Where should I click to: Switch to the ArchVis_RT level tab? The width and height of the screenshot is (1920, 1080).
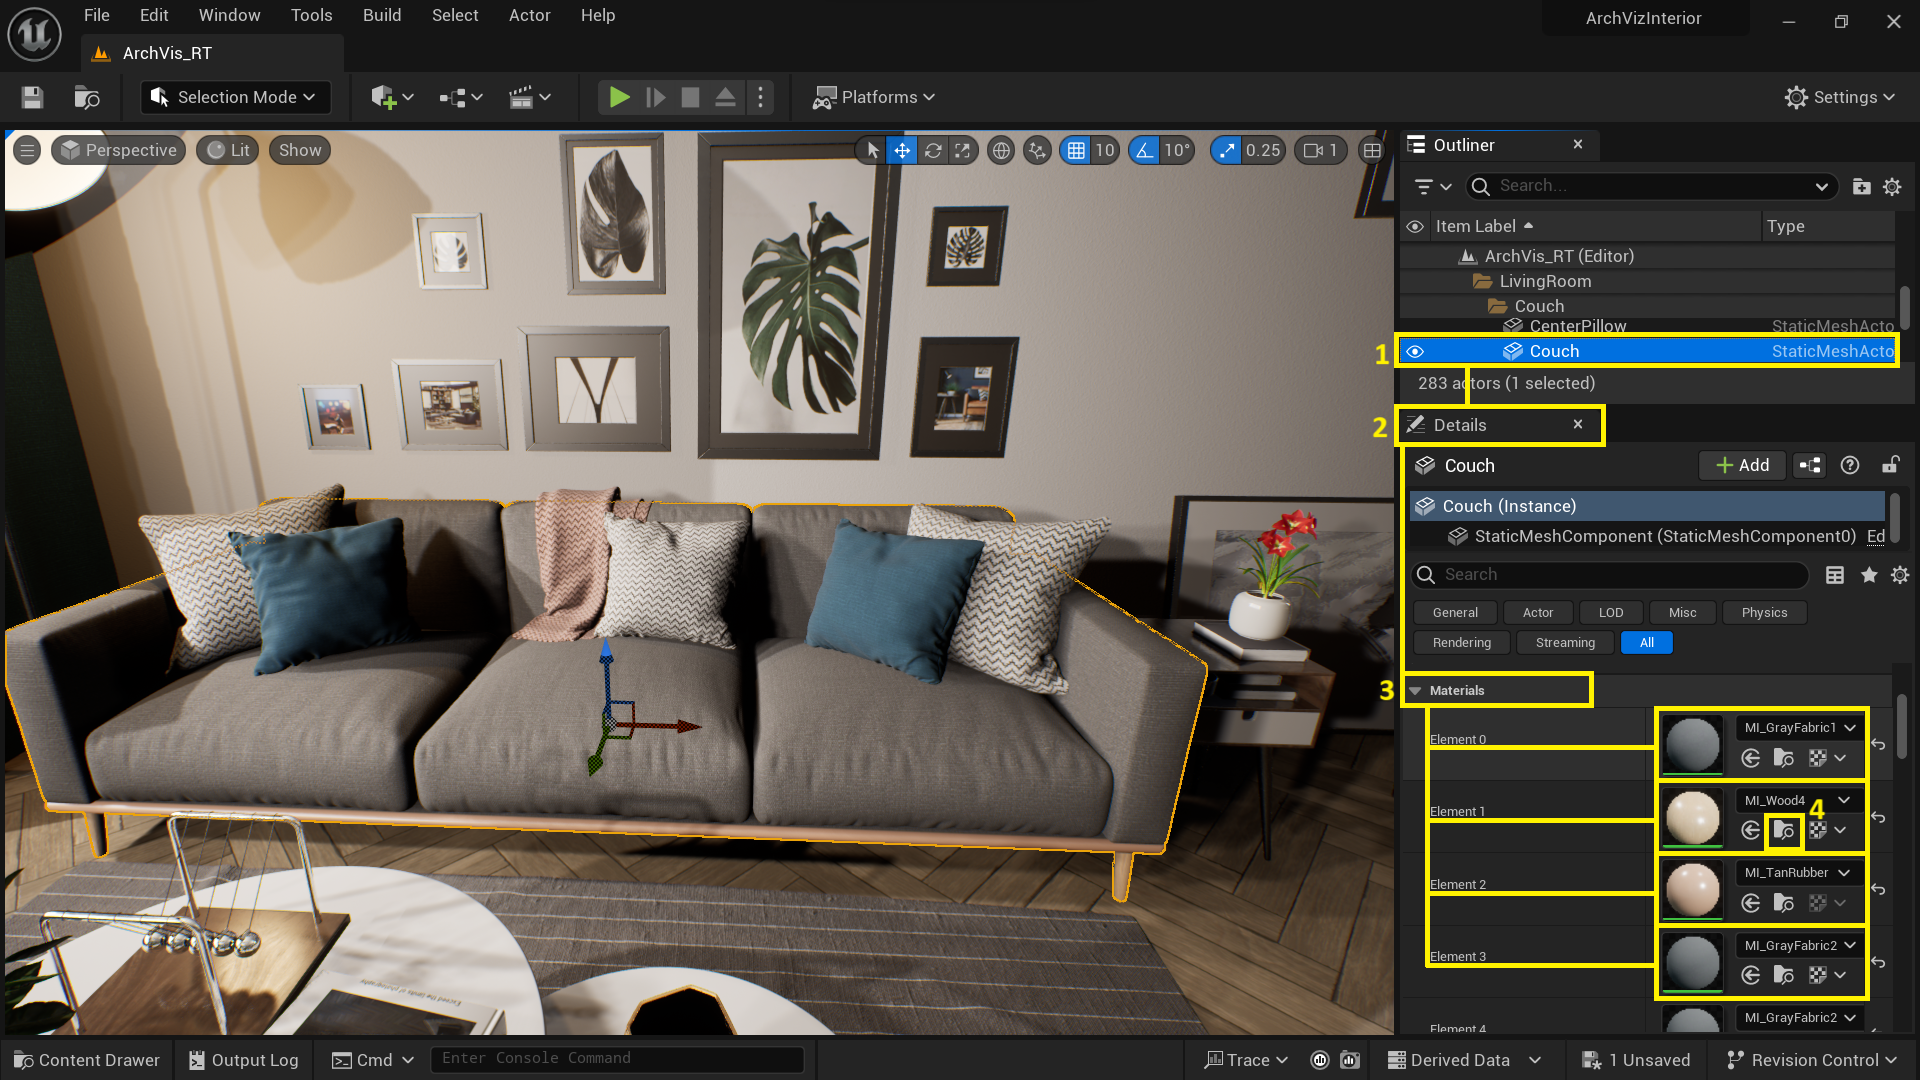coord(166,53)
